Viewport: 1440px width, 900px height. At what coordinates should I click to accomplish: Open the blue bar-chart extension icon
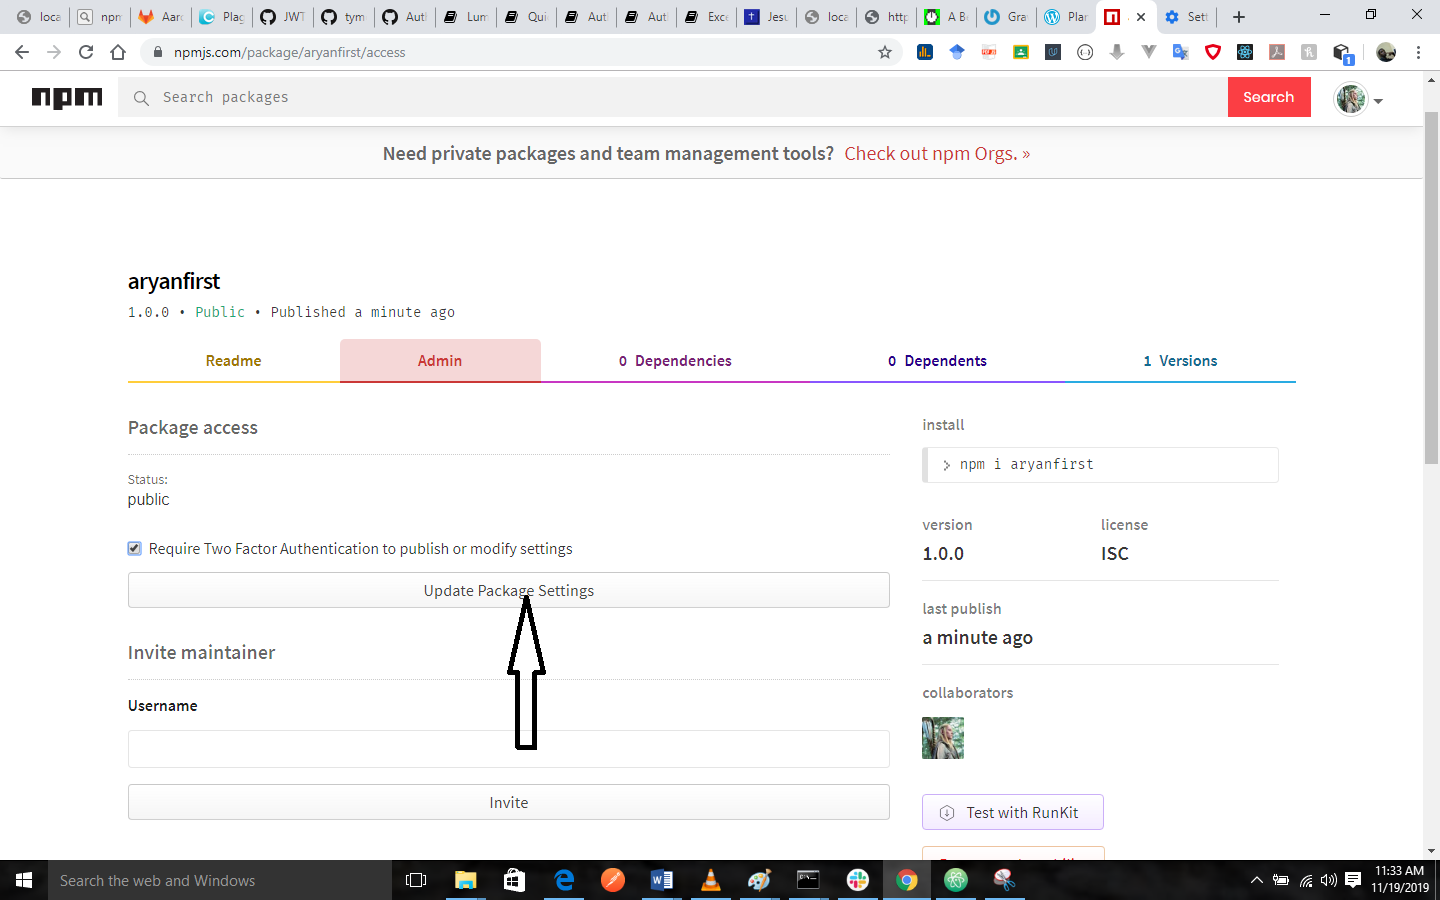click(925, 52)
